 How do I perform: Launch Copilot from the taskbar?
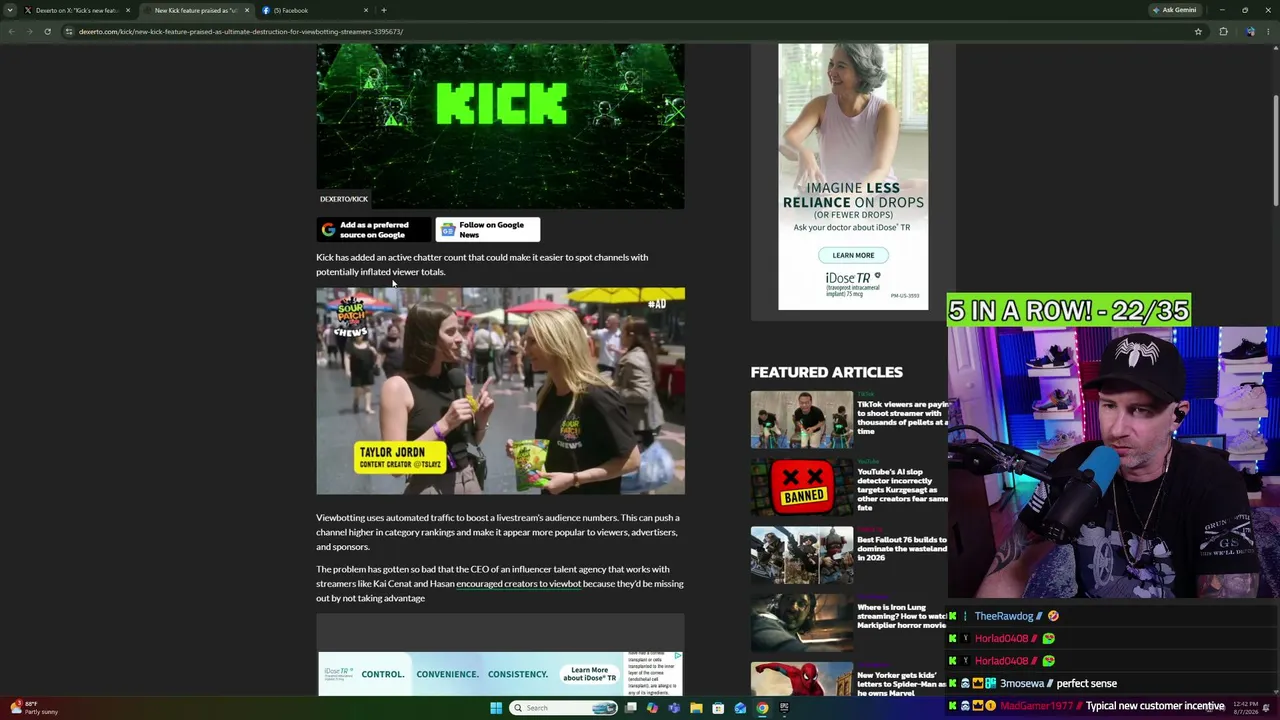653,708
